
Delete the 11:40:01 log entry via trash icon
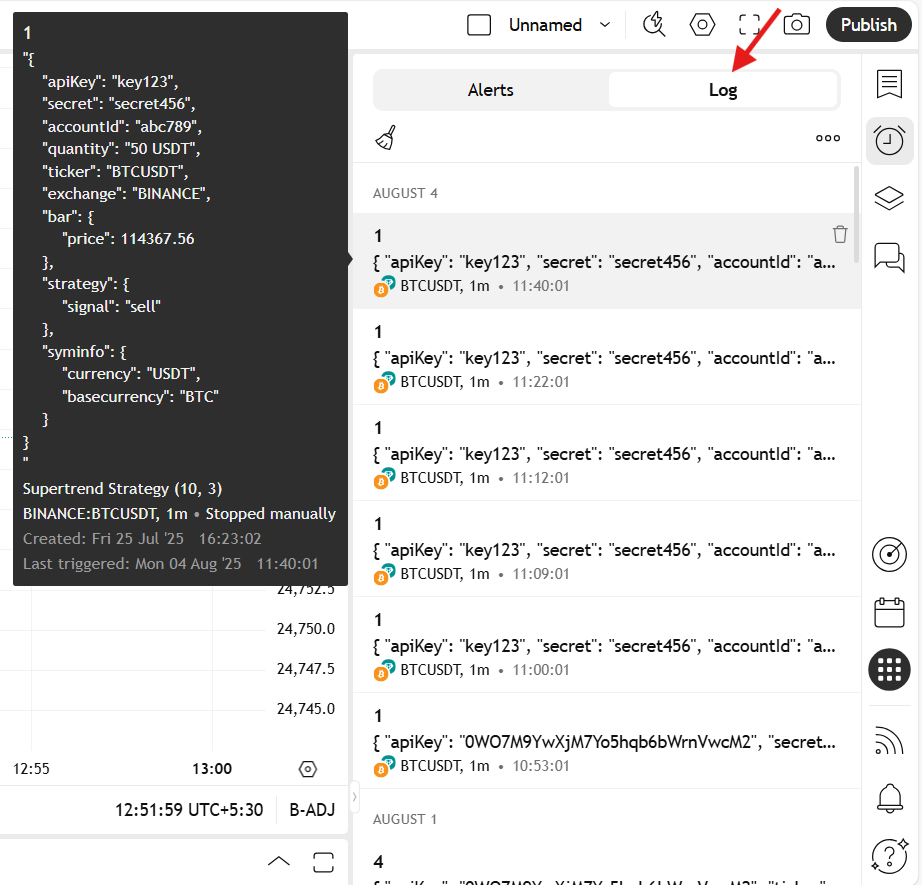click(840, 234)
